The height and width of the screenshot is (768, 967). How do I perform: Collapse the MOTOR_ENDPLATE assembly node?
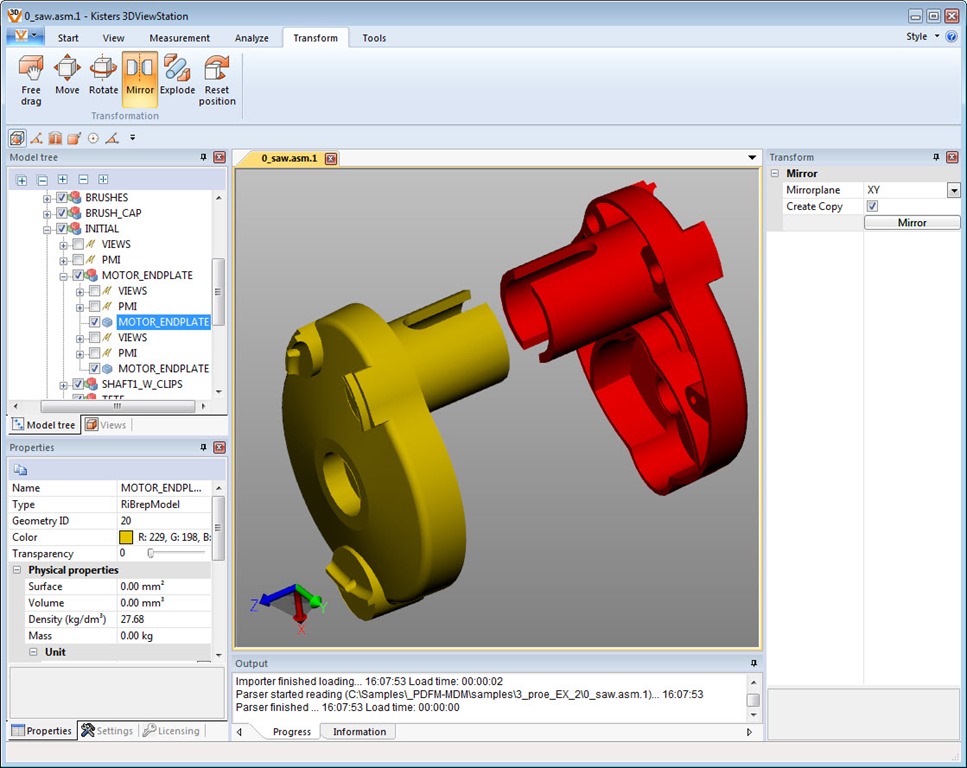pos(64,276)
